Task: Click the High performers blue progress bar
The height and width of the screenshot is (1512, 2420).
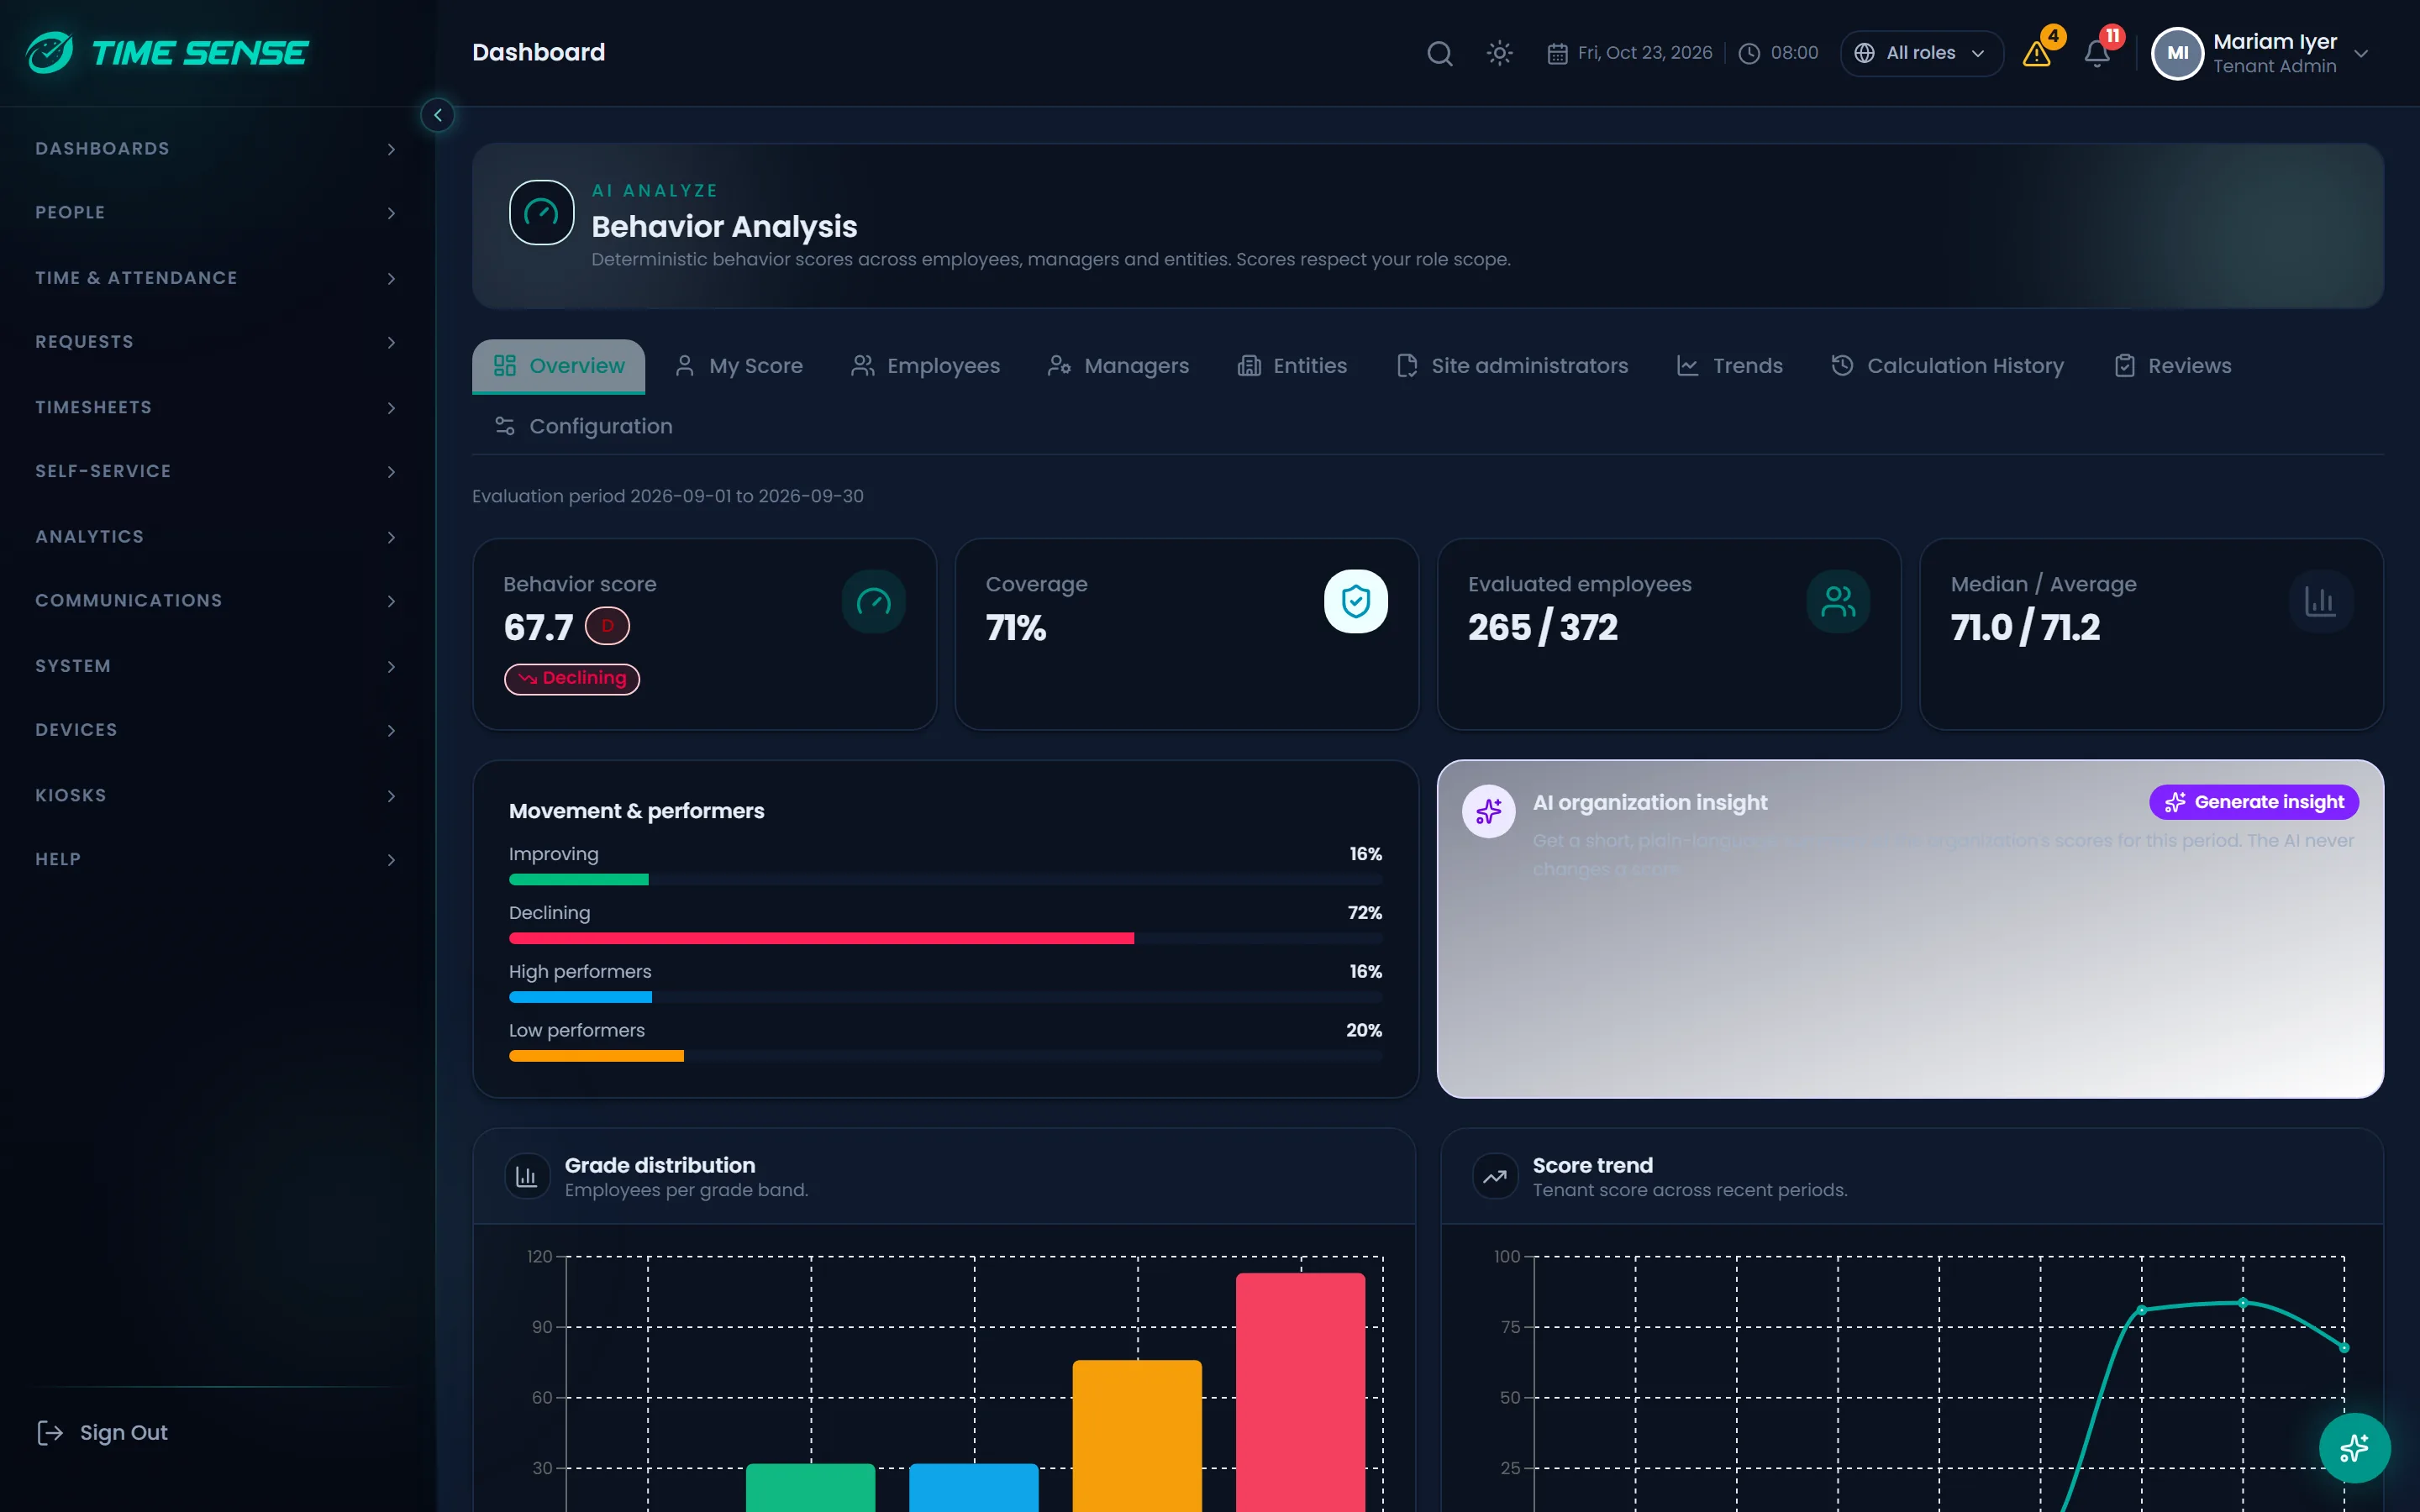Action: [x=580, y=997]
